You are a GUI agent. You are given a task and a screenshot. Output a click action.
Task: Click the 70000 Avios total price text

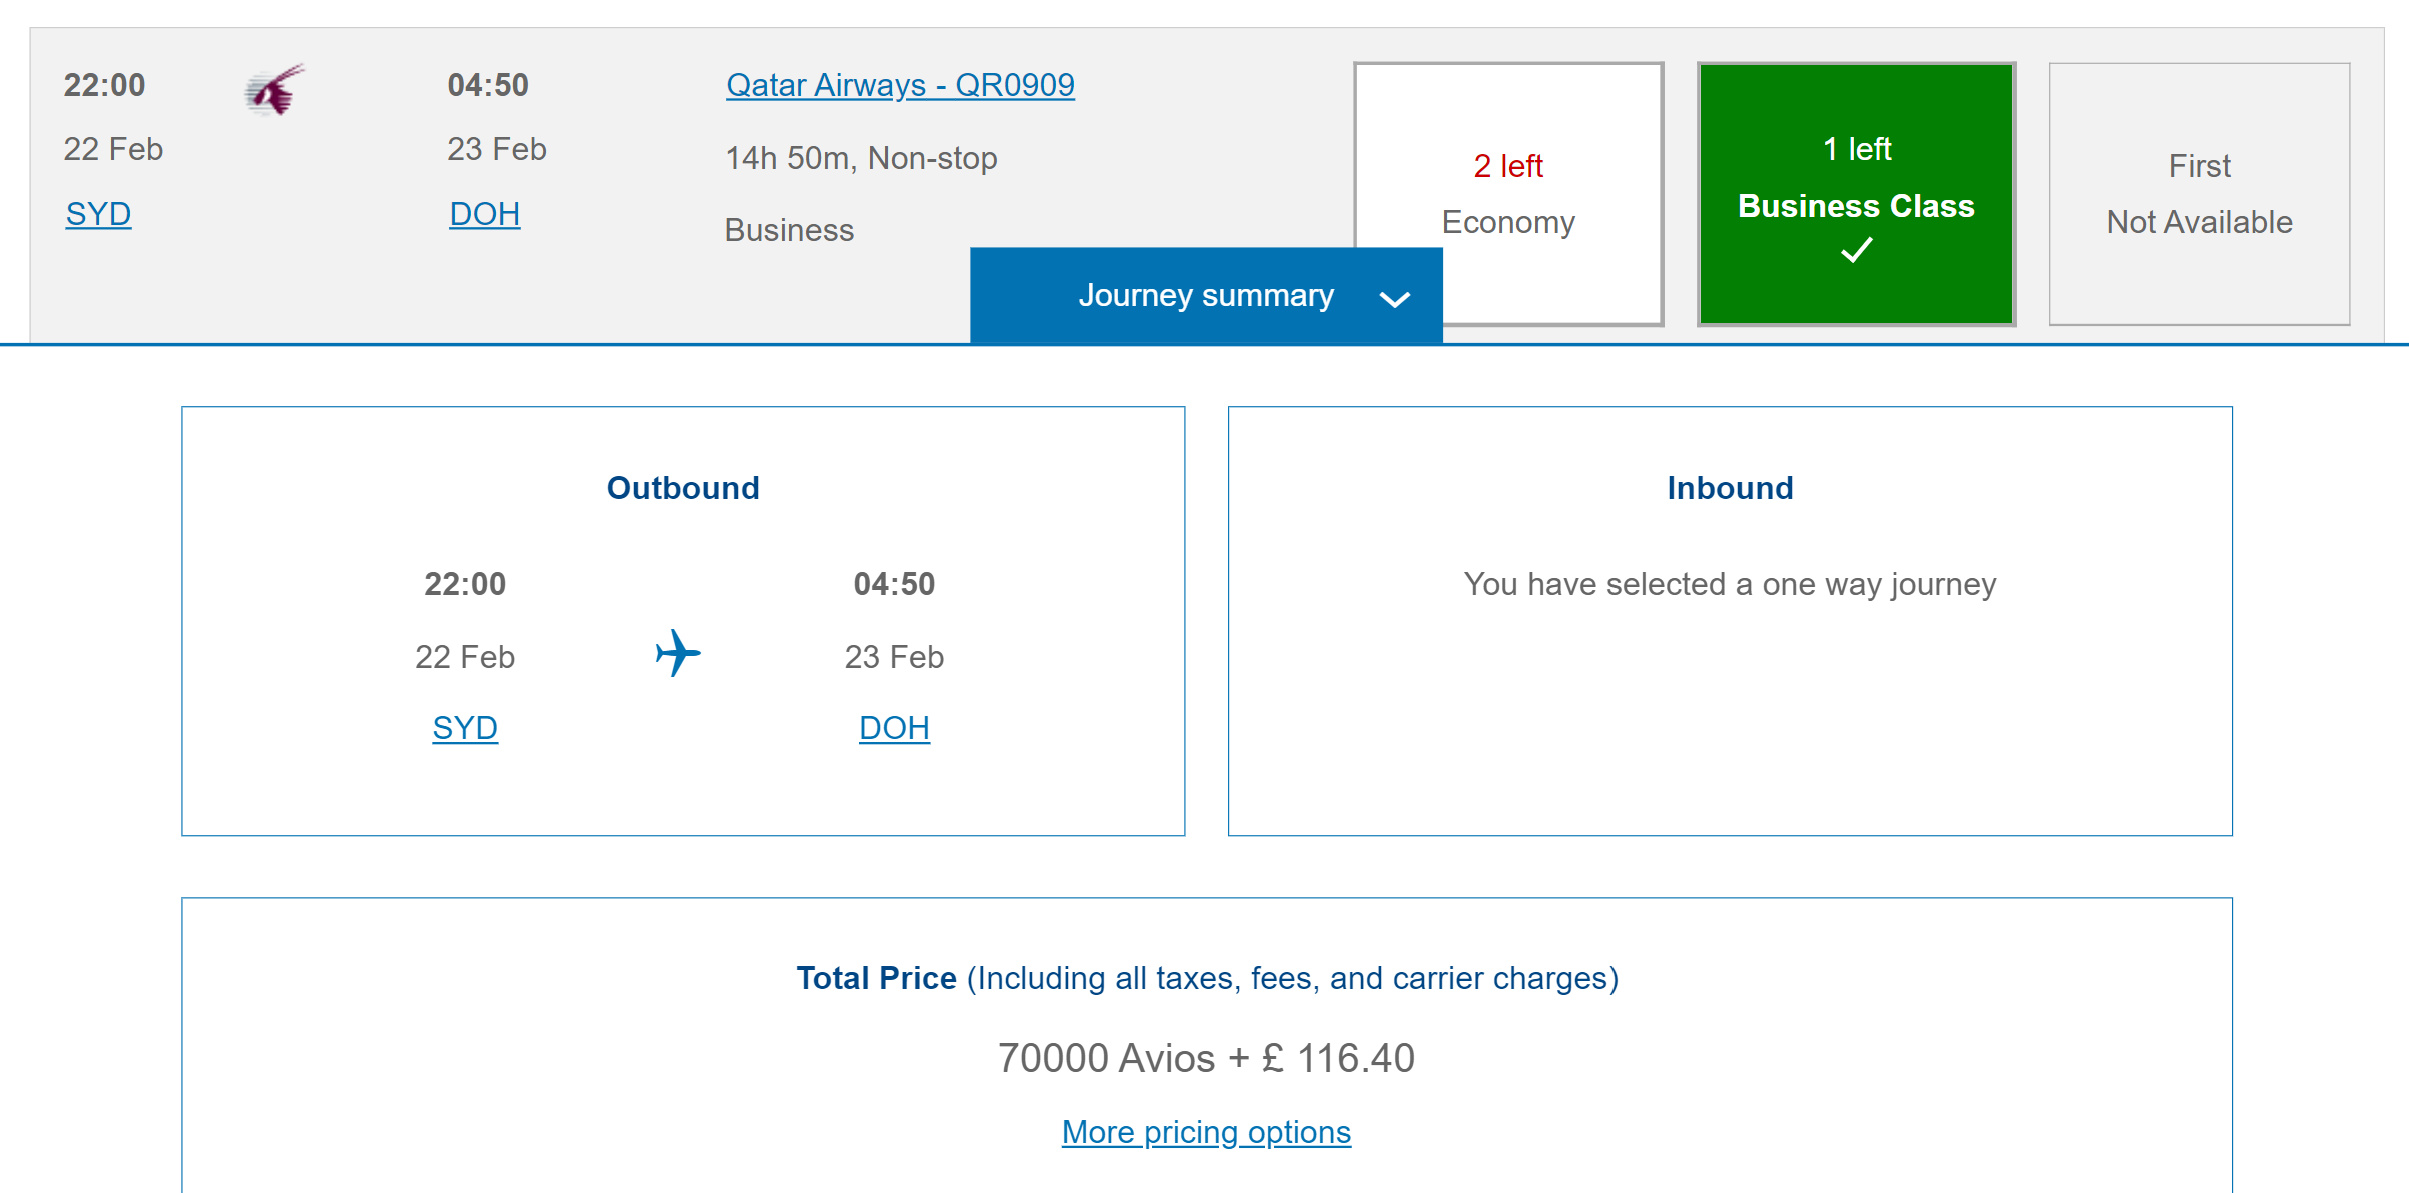(x=1206, y=1058)
